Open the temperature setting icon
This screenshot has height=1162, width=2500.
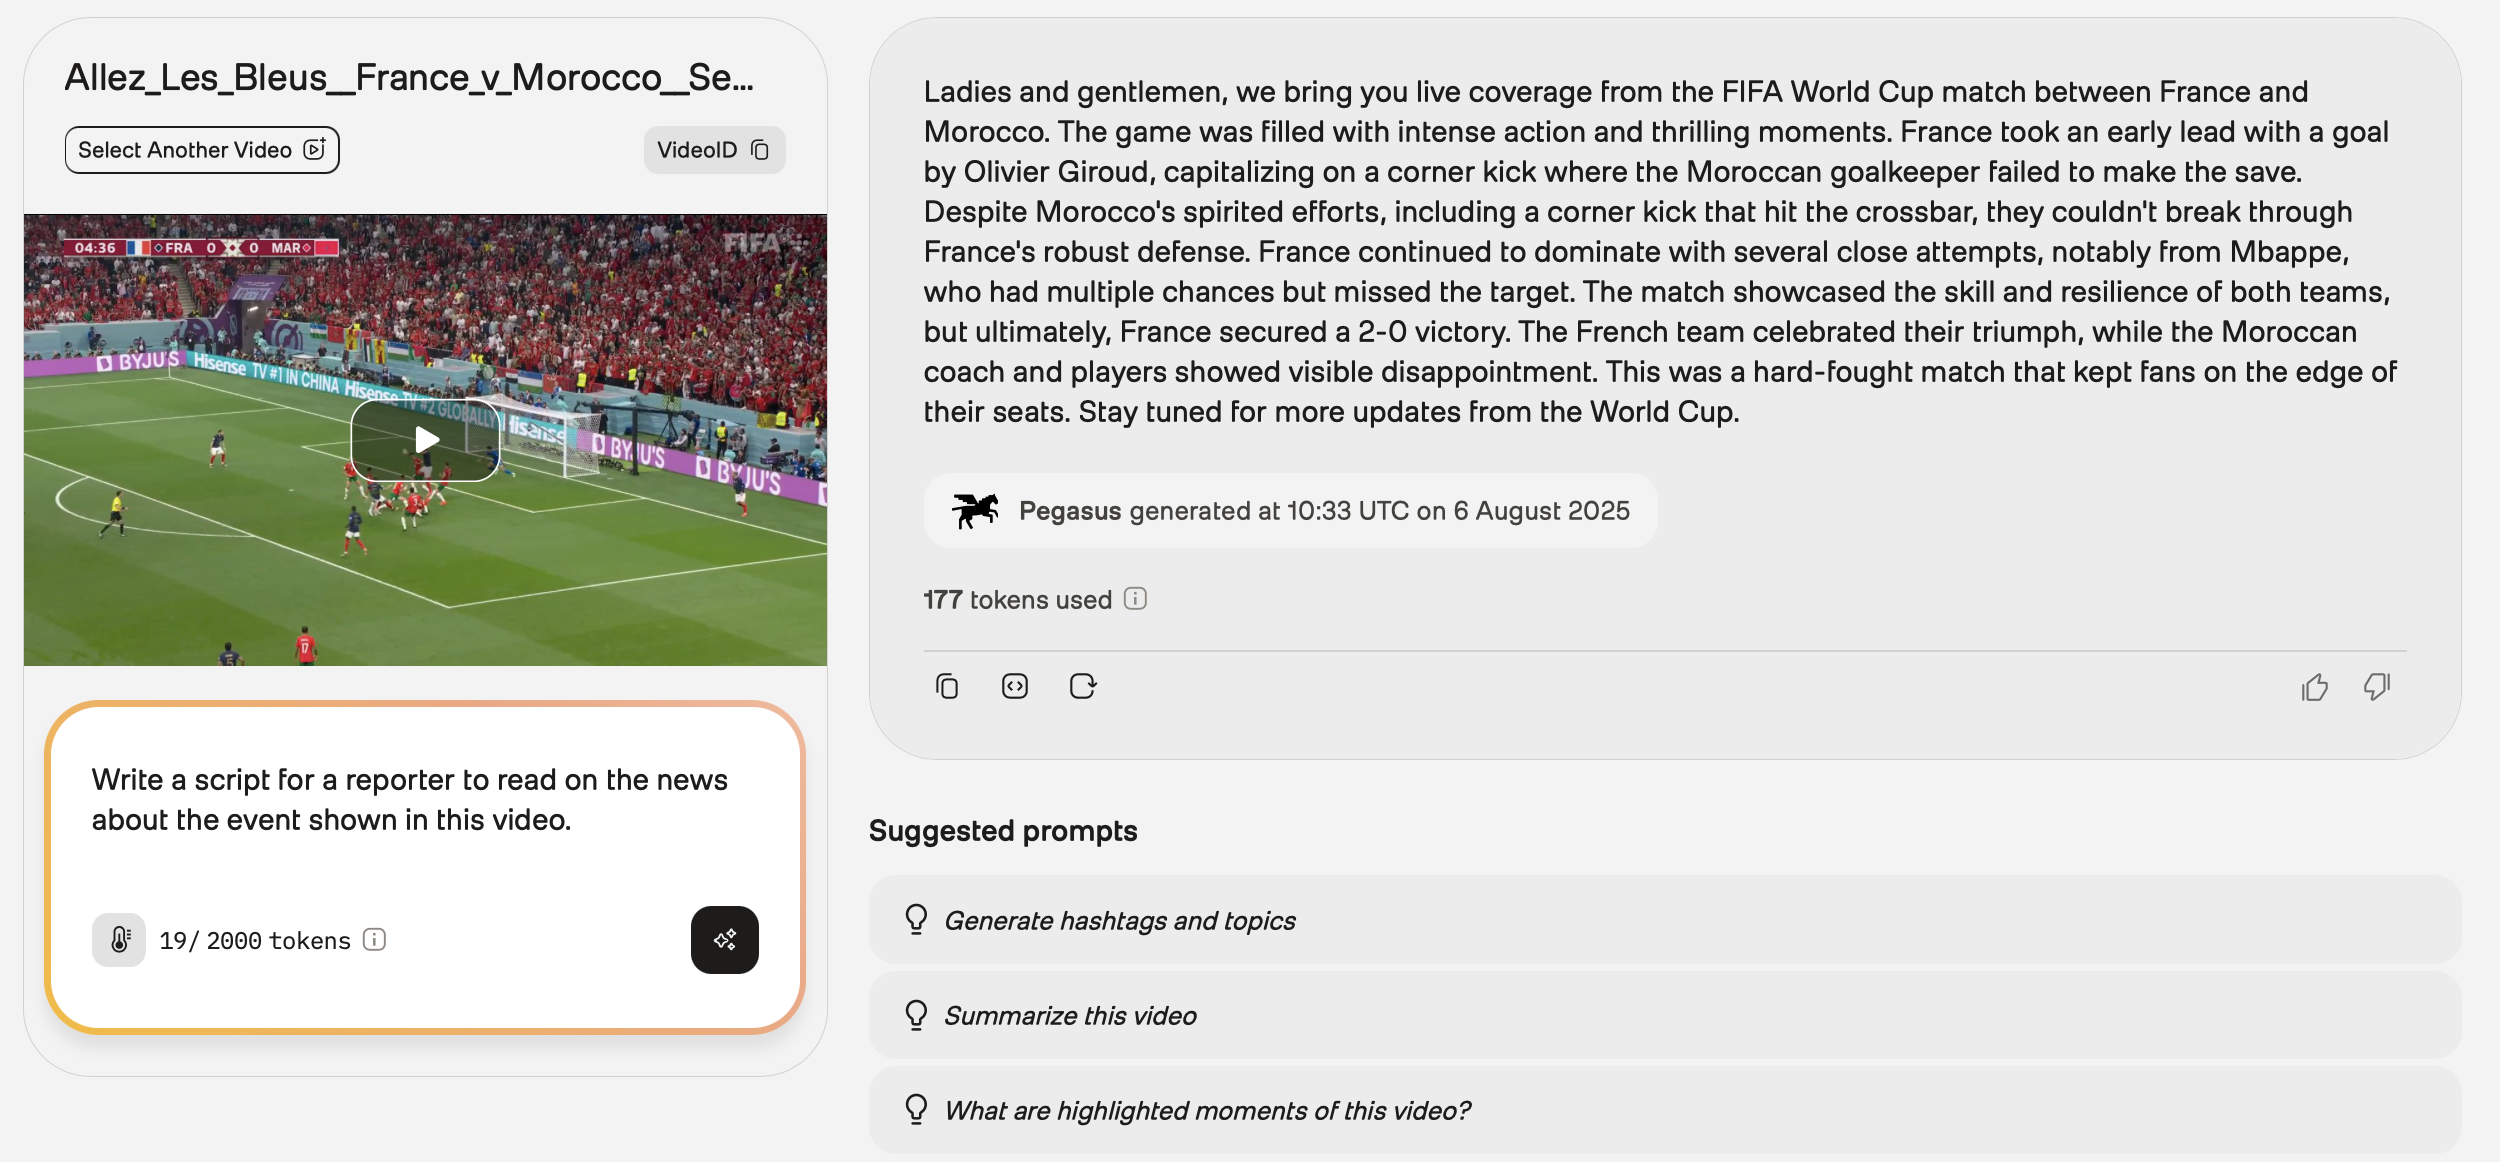(x=119, y=940)
